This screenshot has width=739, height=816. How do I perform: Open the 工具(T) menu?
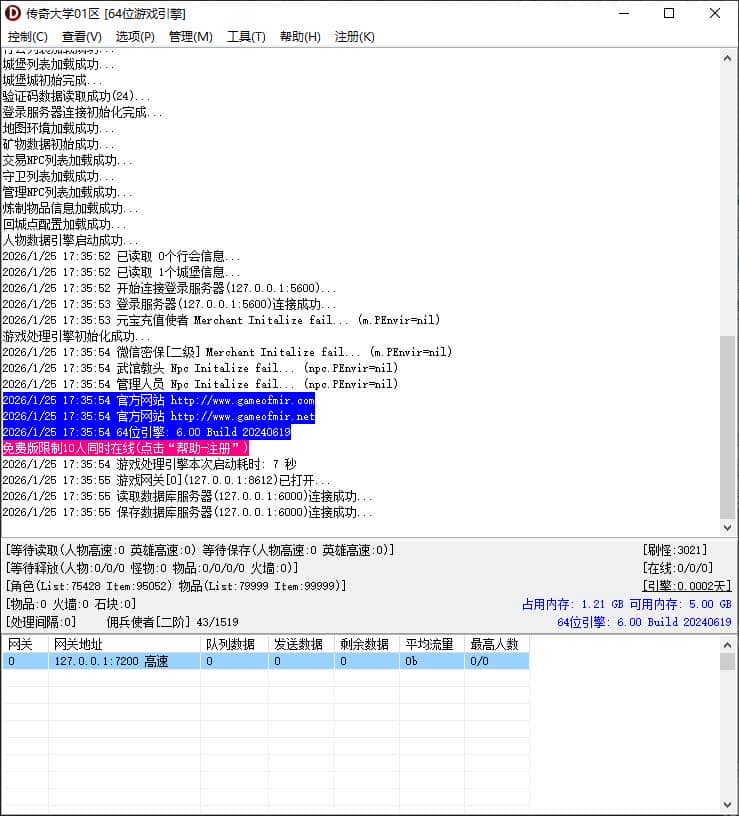tap(246, 37)
